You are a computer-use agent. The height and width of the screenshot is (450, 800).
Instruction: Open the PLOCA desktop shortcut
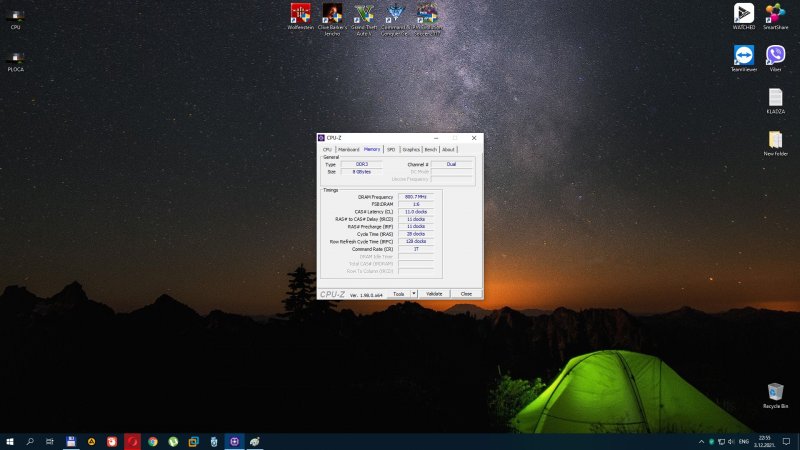click(15, 62)
